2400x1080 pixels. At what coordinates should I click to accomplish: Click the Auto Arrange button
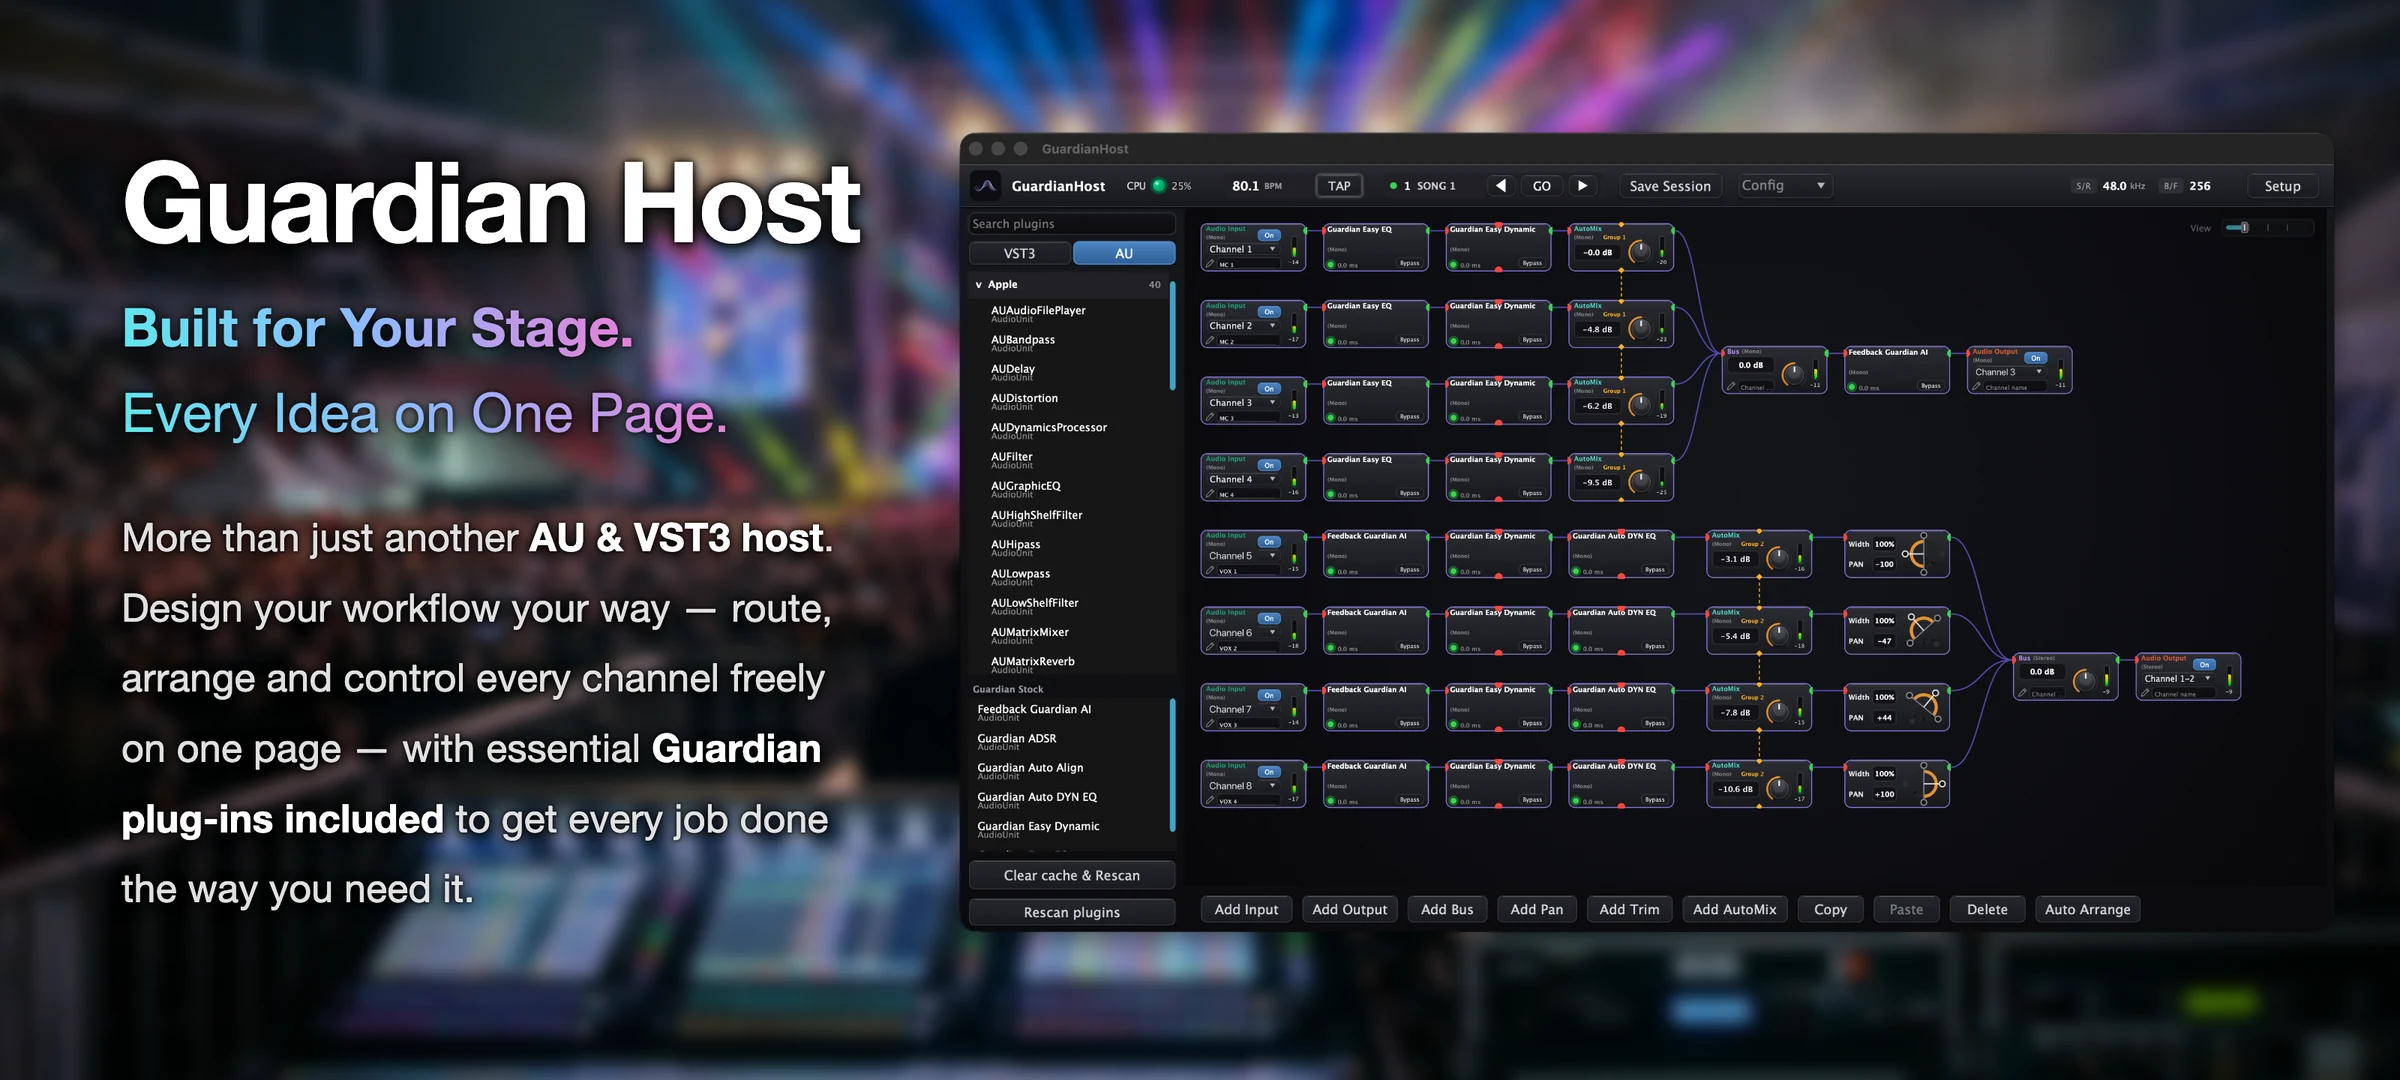pyautogui.click(x=2087, y=909)
